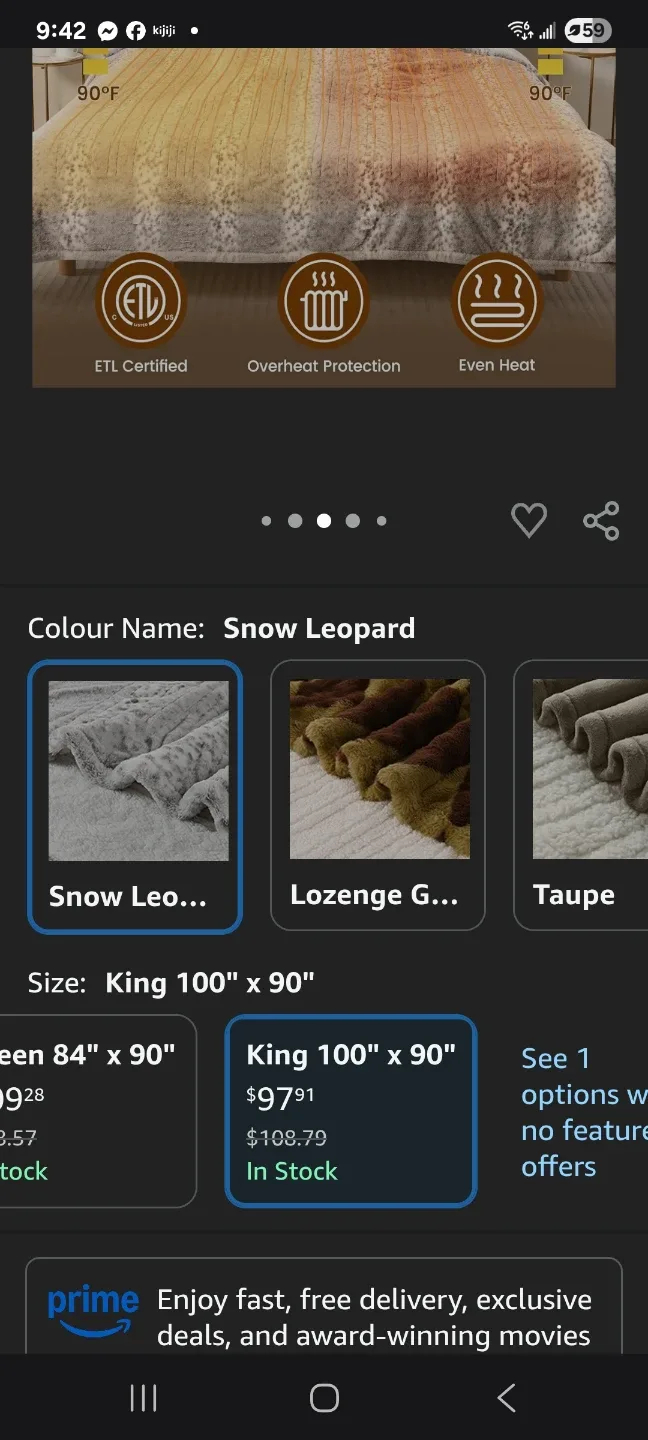Screen dimensions: 648x1440
Task: Open the Facebook notification icon
Action: (x=137, y=30)
